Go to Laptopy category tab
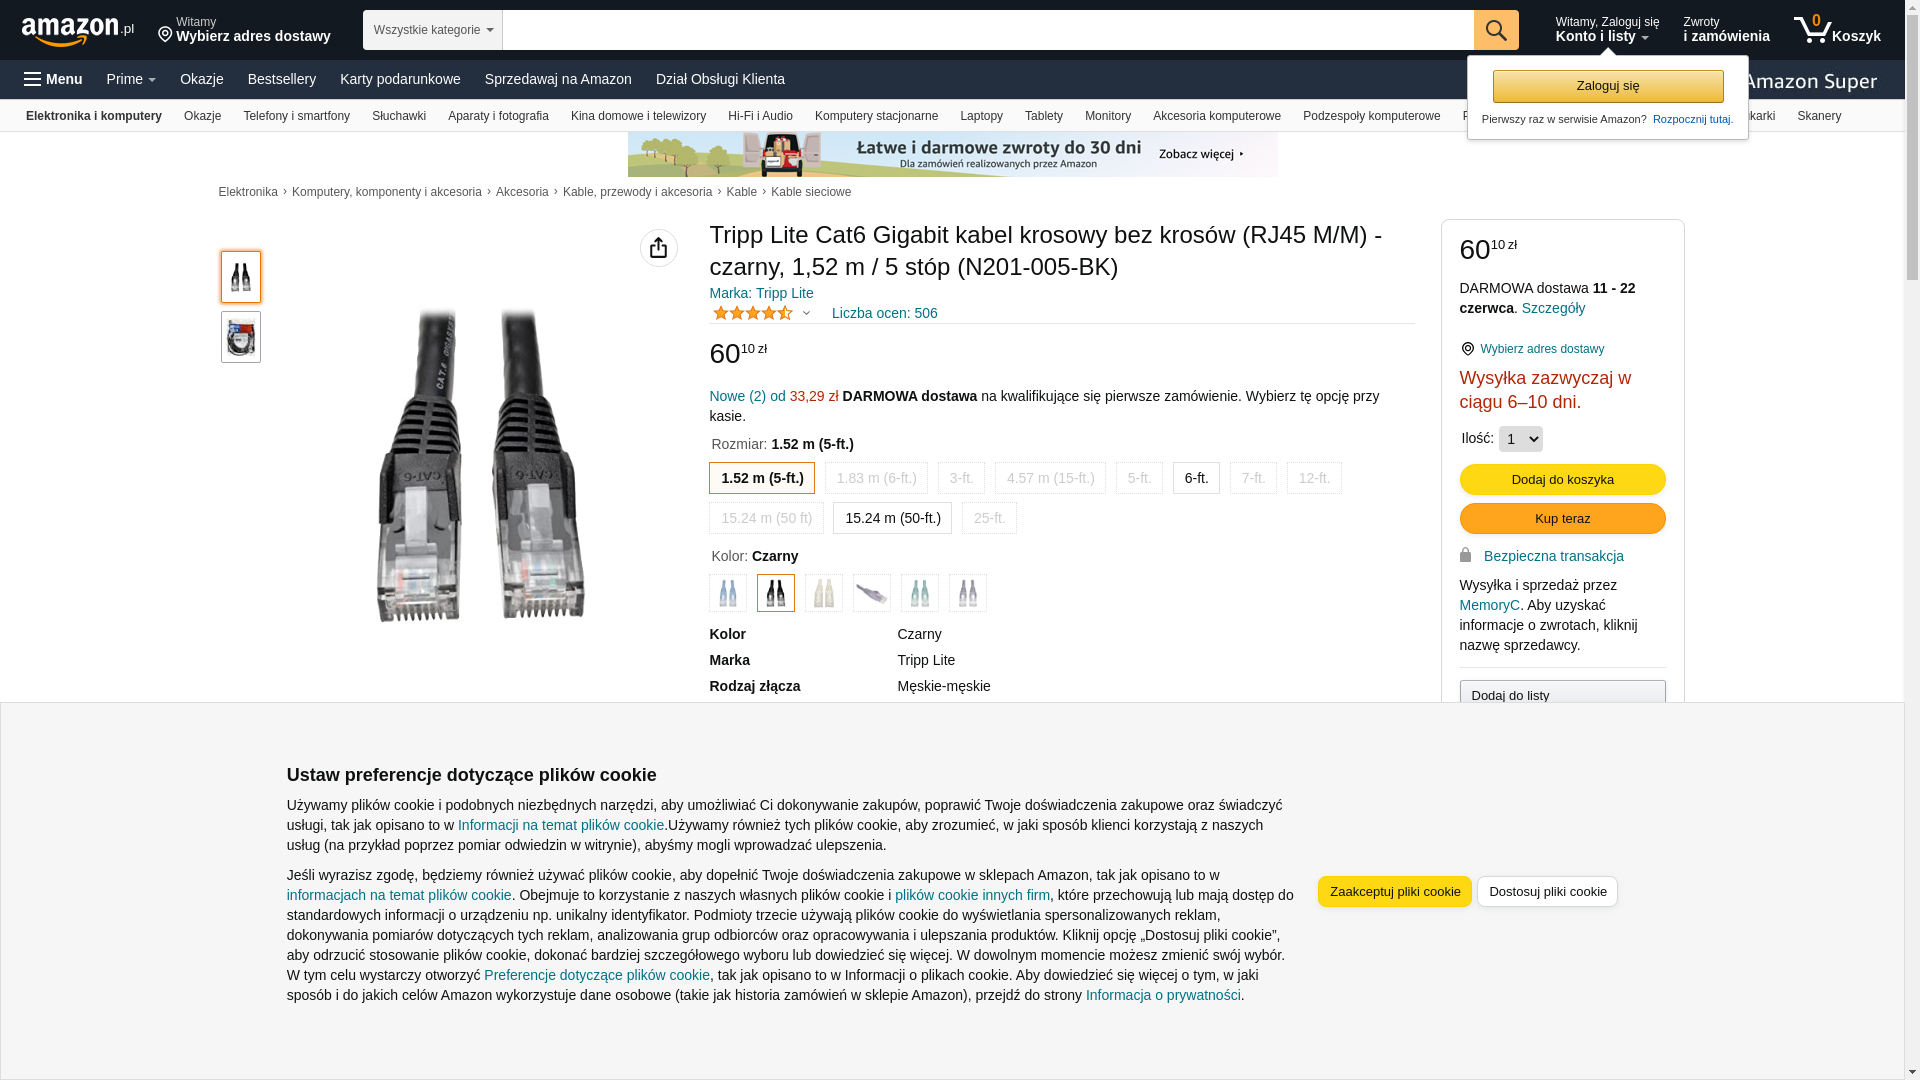This screenshot has width=1920, height=1080. coord(981,116)
